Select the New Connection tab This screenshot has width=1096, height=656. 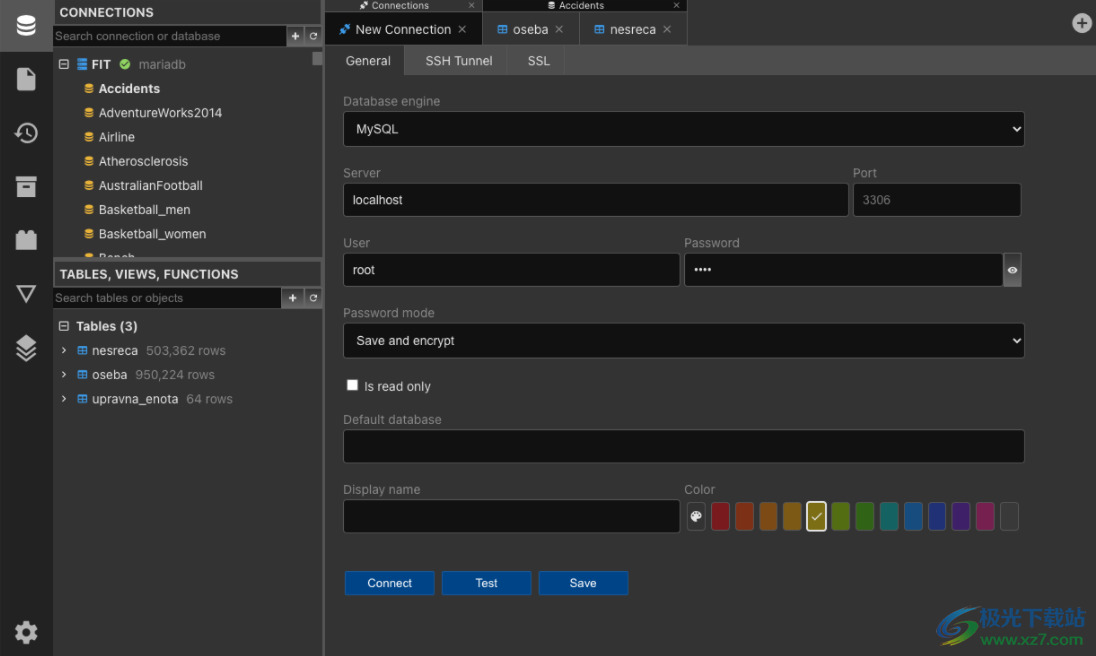[403, 29]
